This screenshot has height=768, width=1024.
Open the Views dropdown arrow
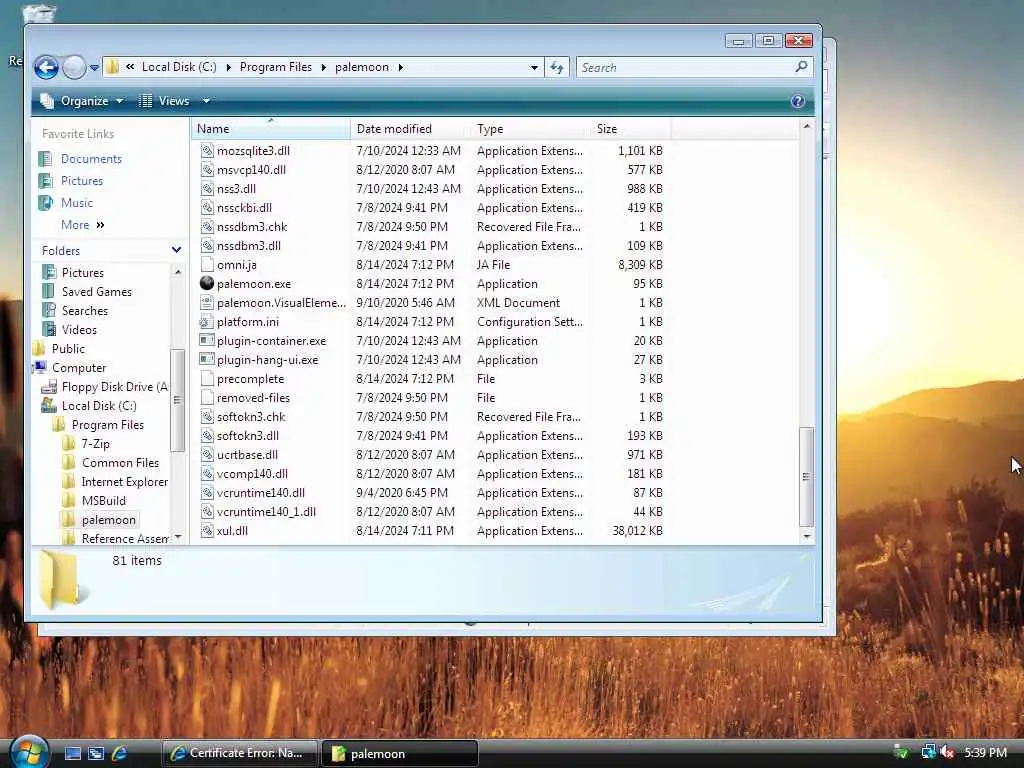tap(206, 101)
